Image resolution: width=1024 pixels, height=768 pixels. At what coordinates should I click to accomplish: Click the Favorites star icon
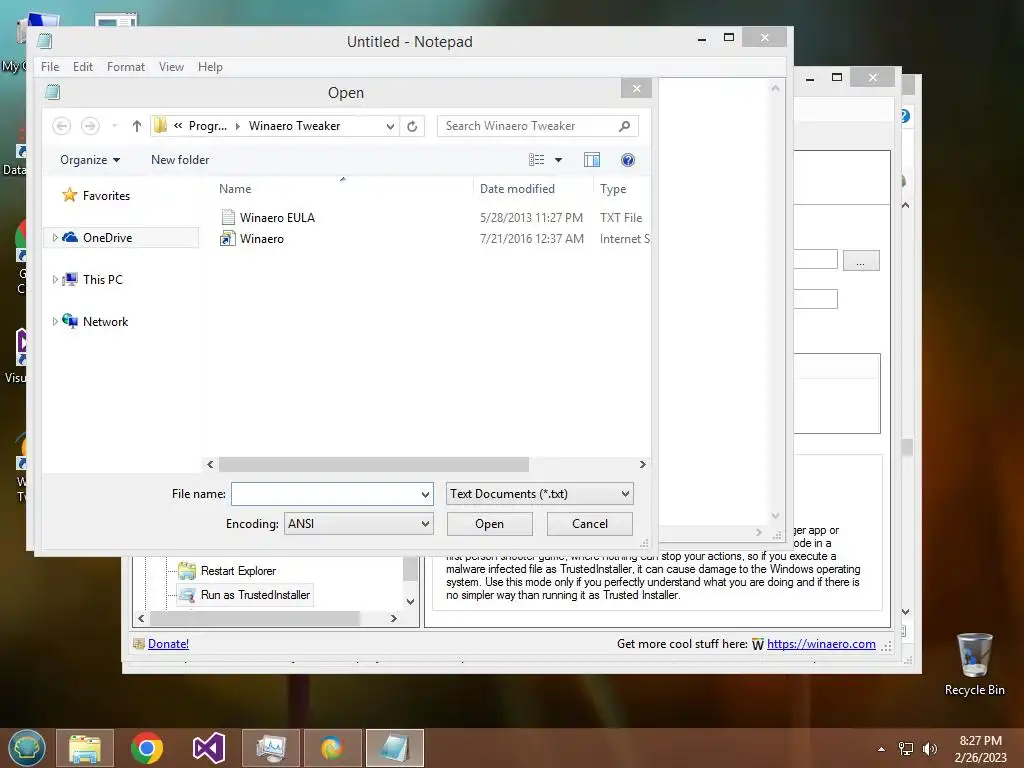69,195
